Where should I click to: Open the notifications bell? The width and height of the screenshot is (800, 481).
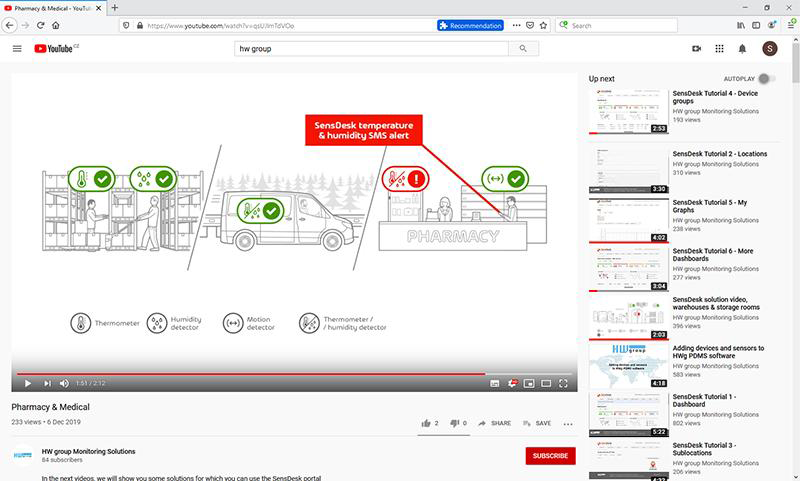742,48
